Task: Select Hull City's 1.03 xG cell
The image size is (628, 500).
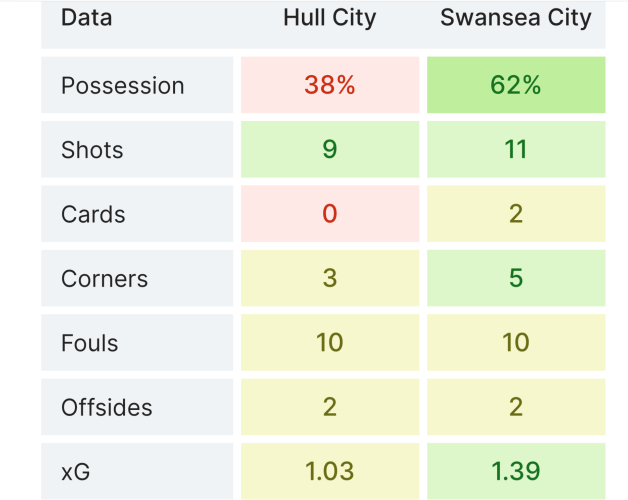Action: click(x=330, y=471)
